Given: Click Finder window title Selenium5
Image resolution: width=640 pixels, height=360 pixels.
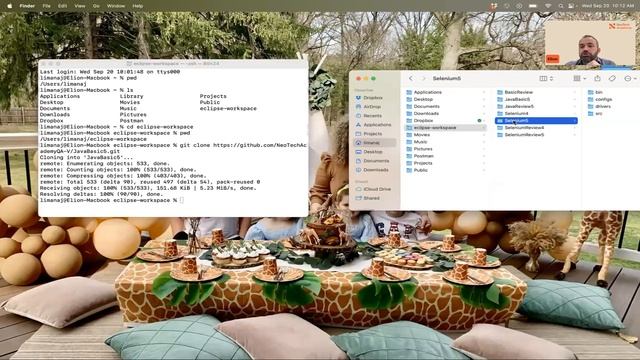Looking at the screenshot, I should pos(447,78).
